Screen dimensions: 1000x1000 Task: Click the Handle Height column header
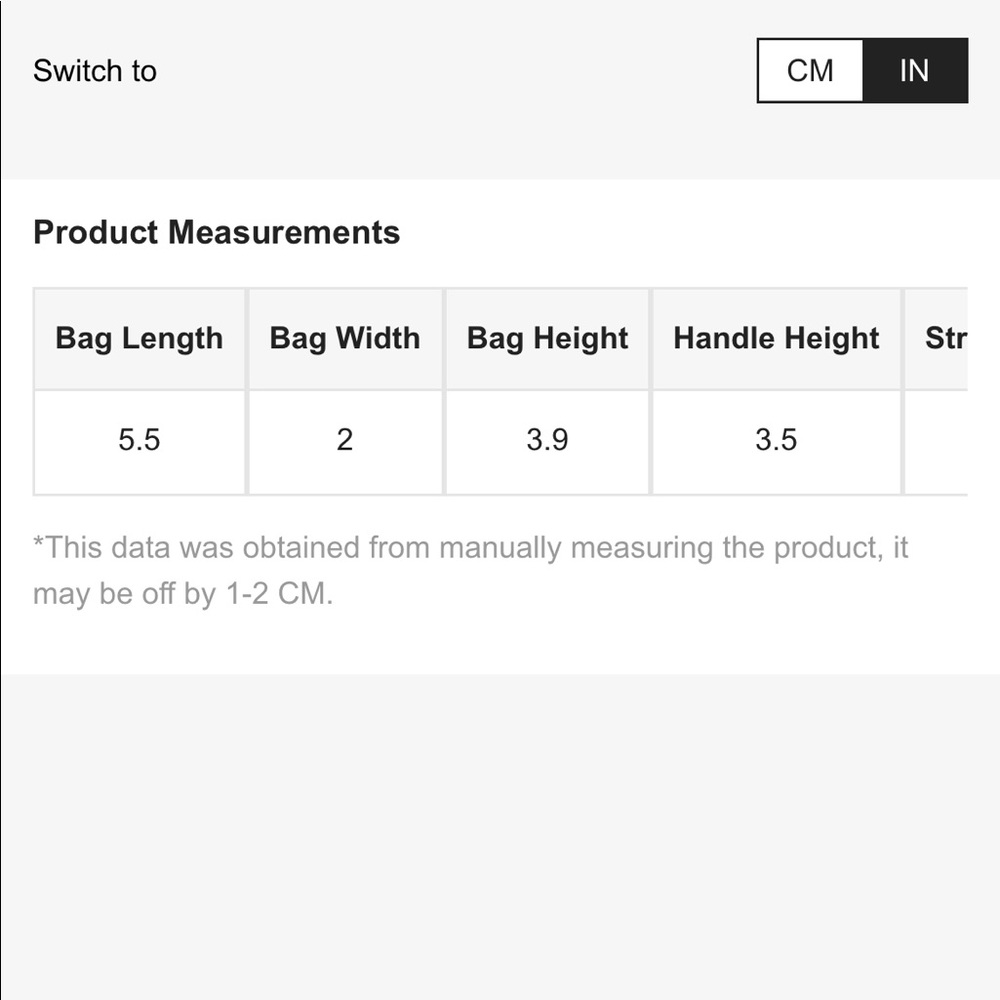click(x=776, y=338)
